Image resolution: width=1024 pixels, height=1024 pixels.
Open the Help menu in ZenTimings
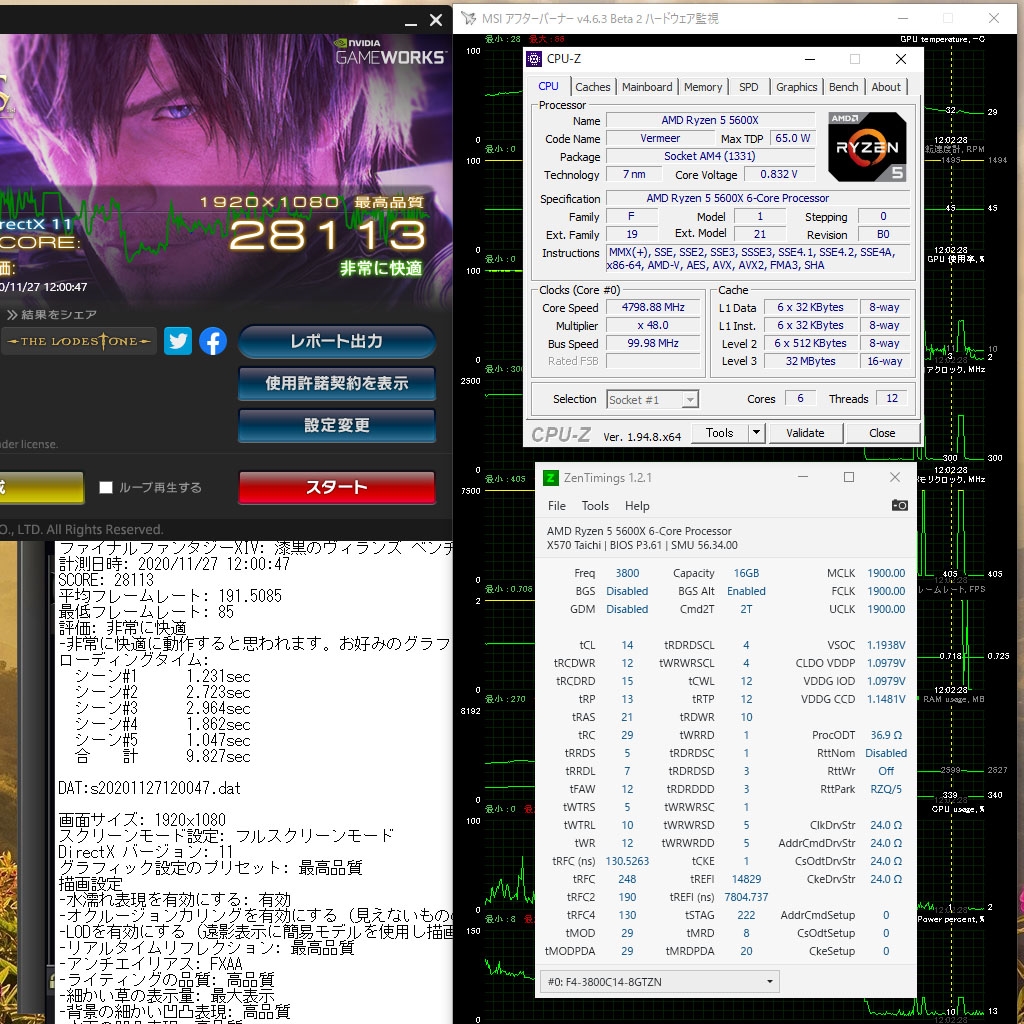[637, 506]
